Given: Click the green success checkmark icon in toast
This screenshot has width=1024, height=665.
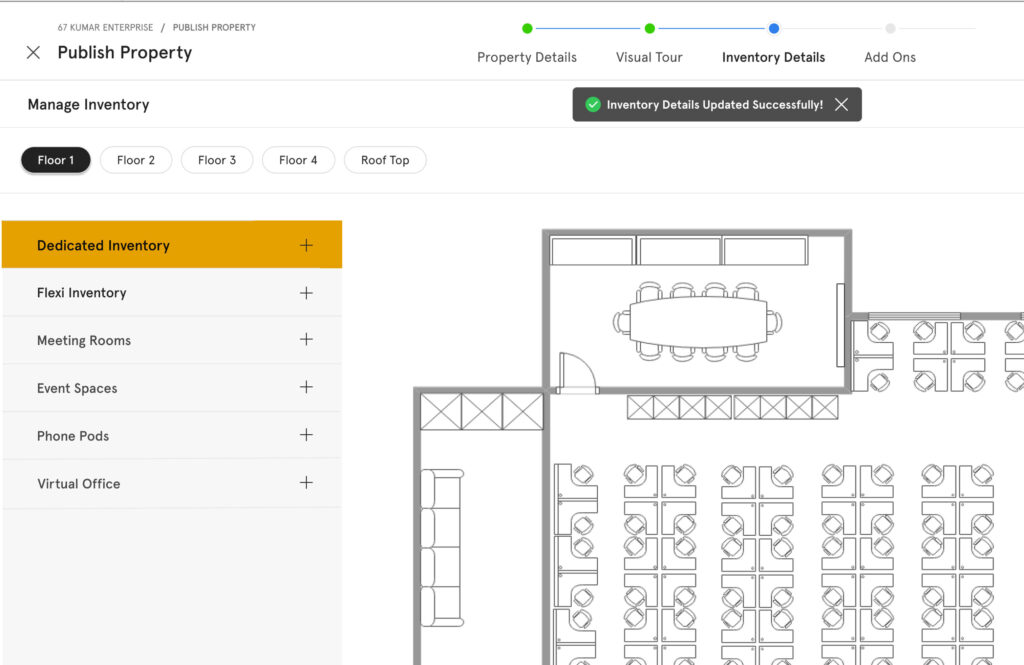Looking at the screenshot, I should tap(592, 105).
